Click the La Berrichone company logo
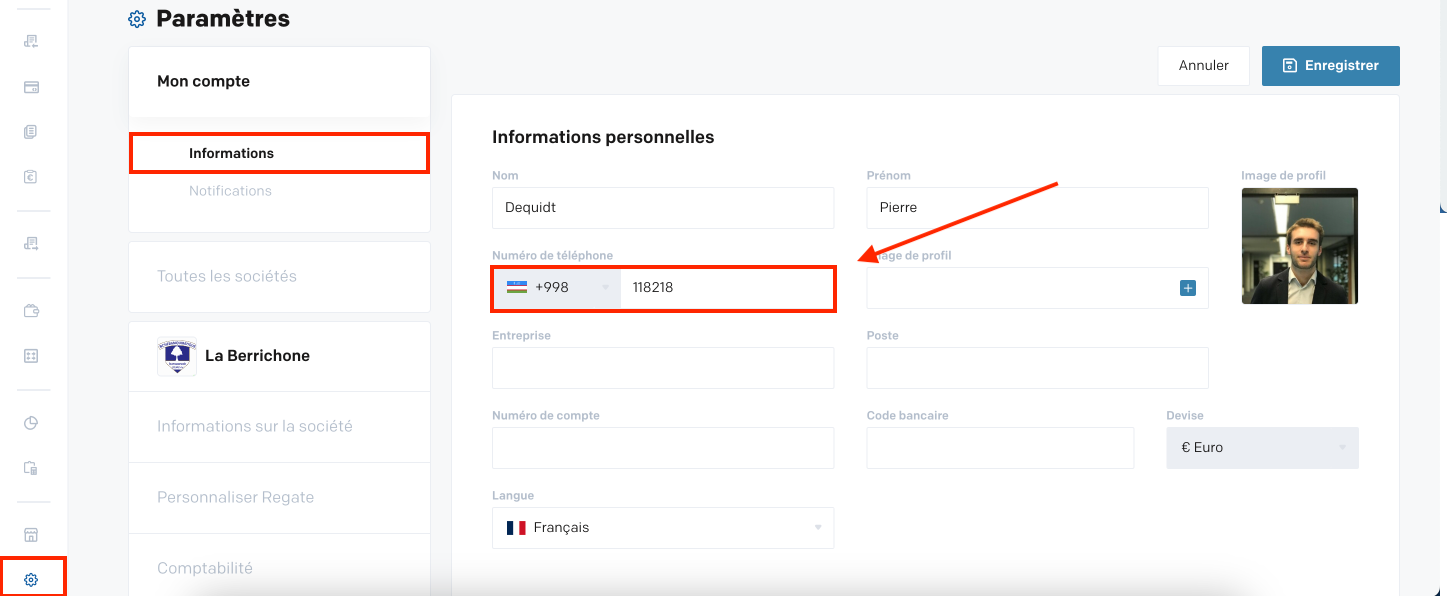This screenshot has width=1447, height=596. [177, 356]
